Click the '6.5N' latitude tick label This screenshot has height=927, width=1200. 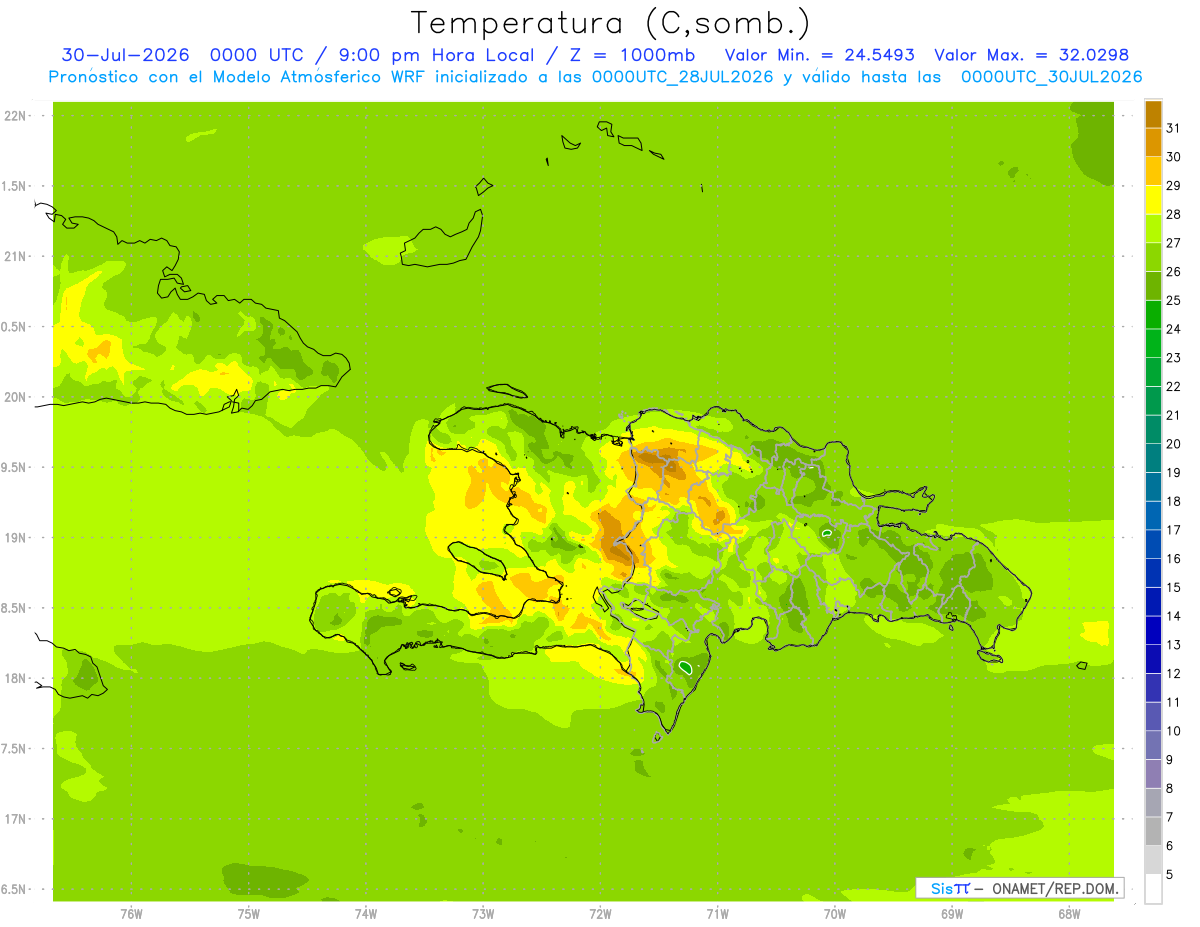pyautogui.click(x=15, y=890)
